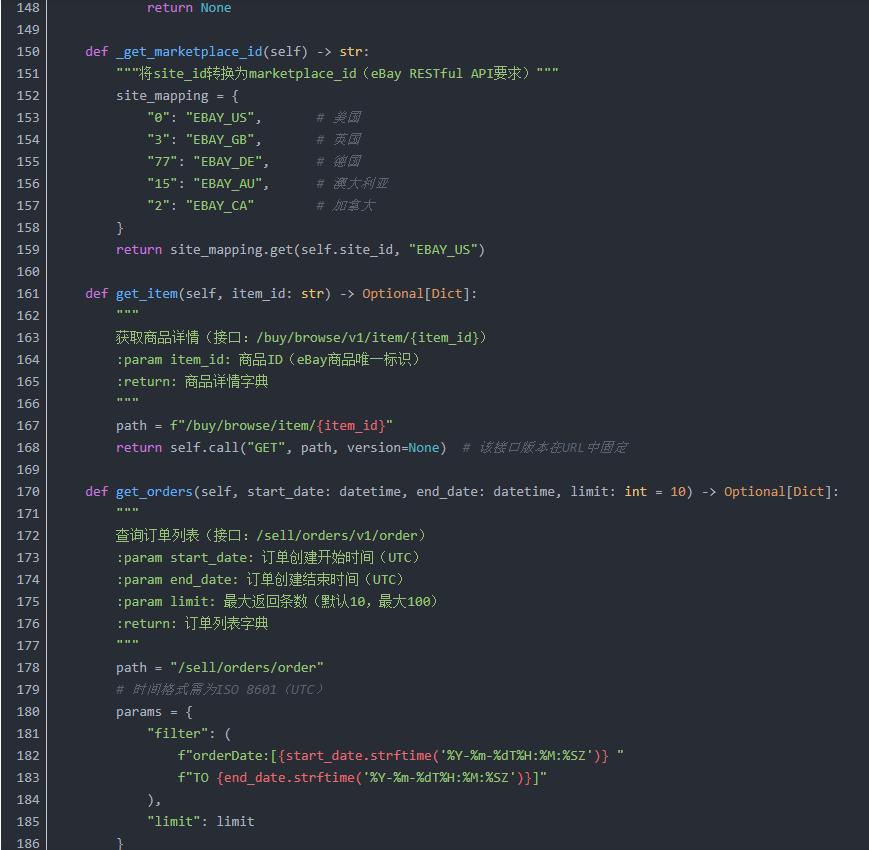Click line number 150 in the gutter

tap(29, 51)
